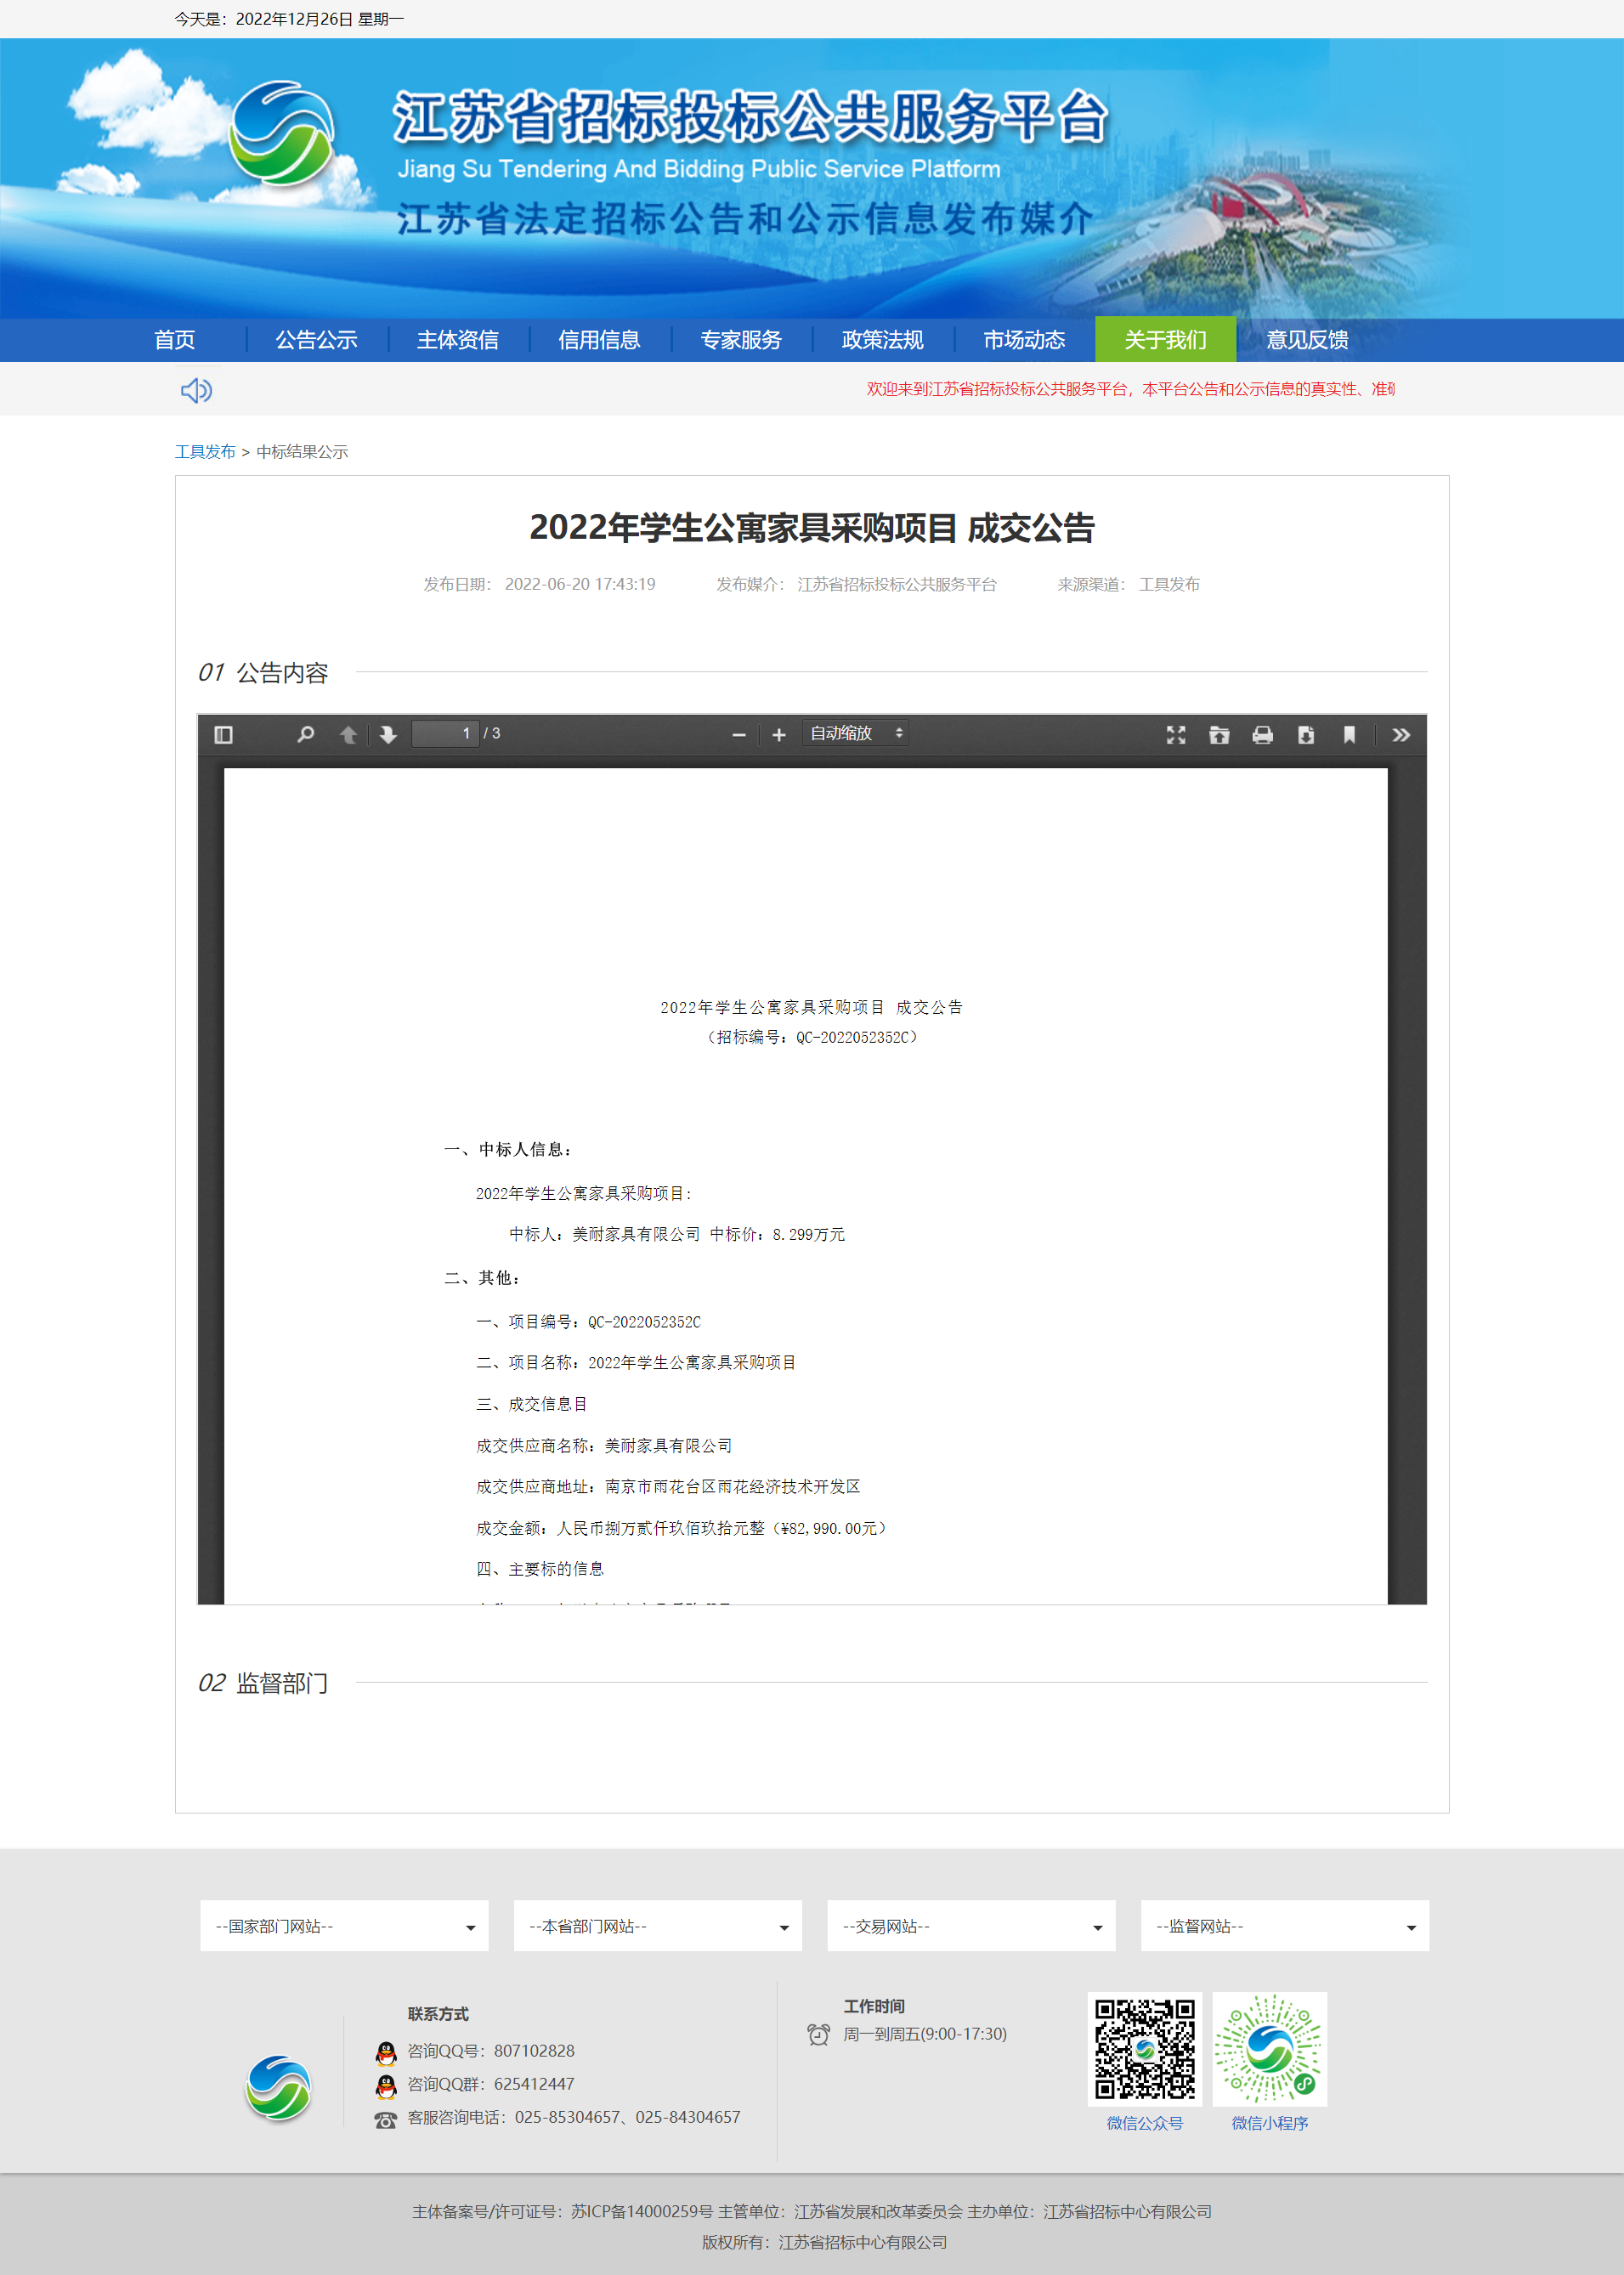Expand the 监督网站 dropdown
Screen dimensions: 1624x2275
1285,1926
